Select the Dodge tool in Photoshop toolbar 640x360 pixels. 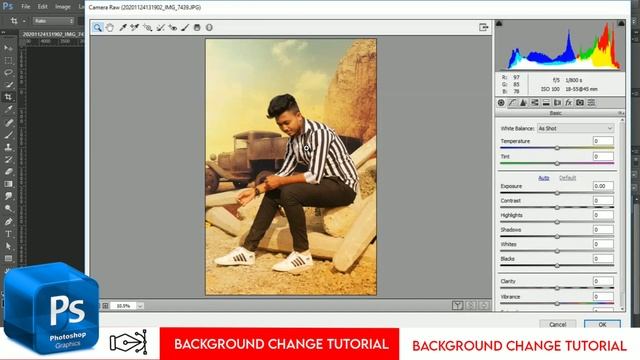tap(8, 209)
